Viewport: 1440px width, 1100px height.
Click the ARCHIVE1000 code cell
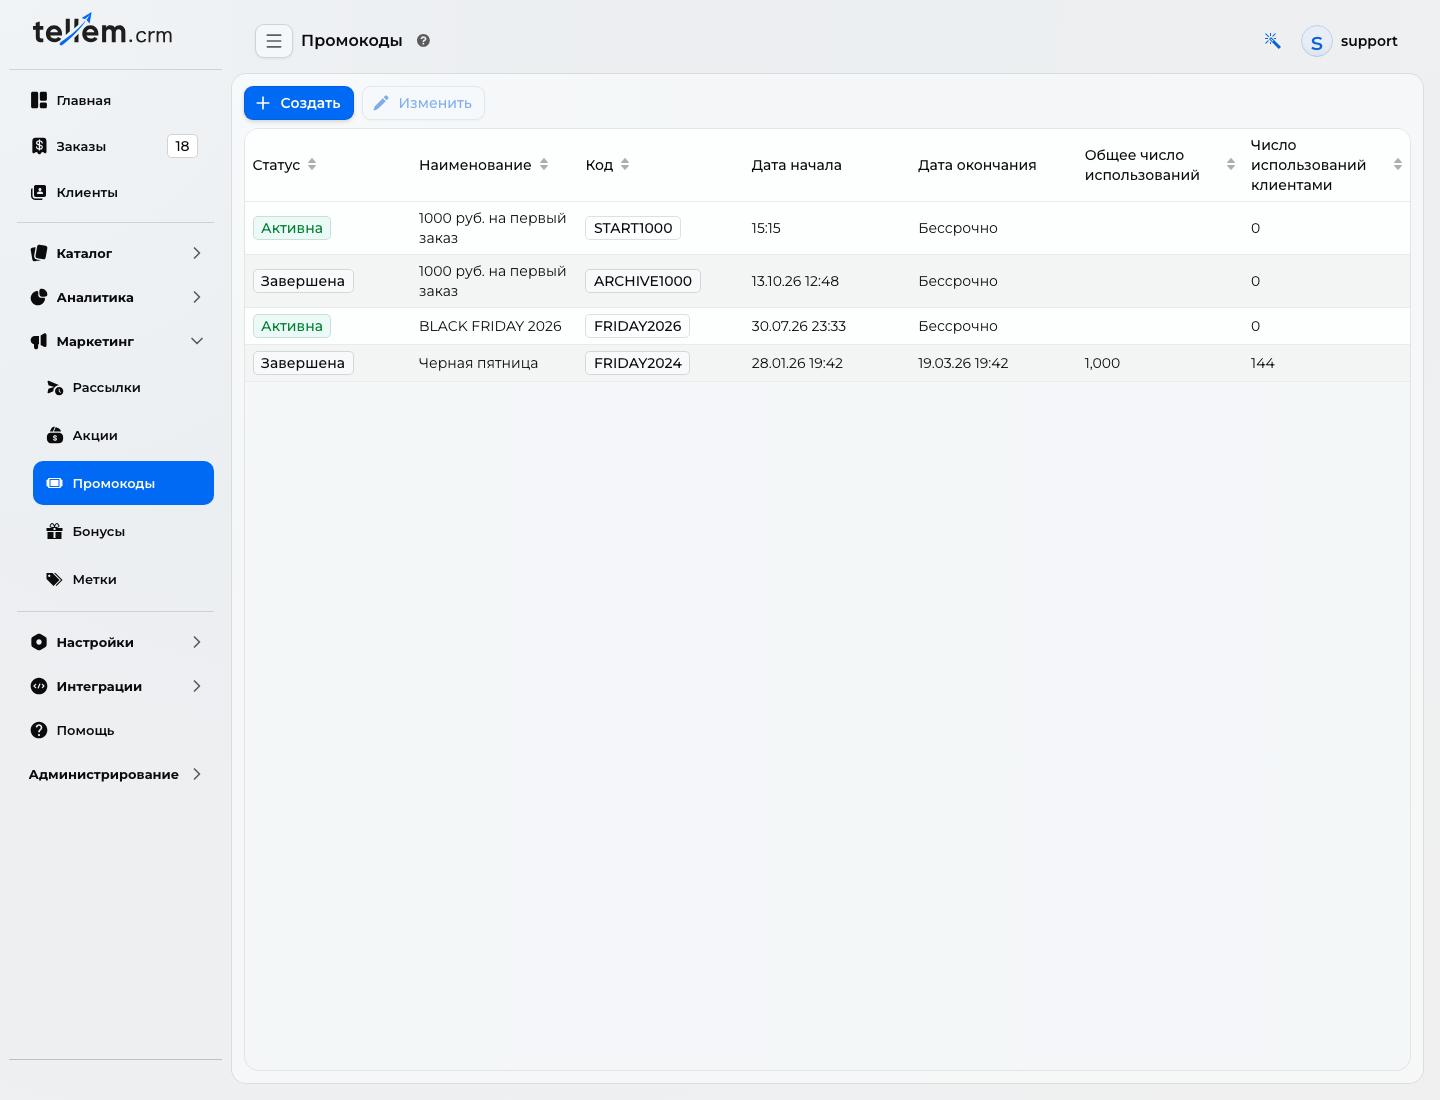pos(643,281)
